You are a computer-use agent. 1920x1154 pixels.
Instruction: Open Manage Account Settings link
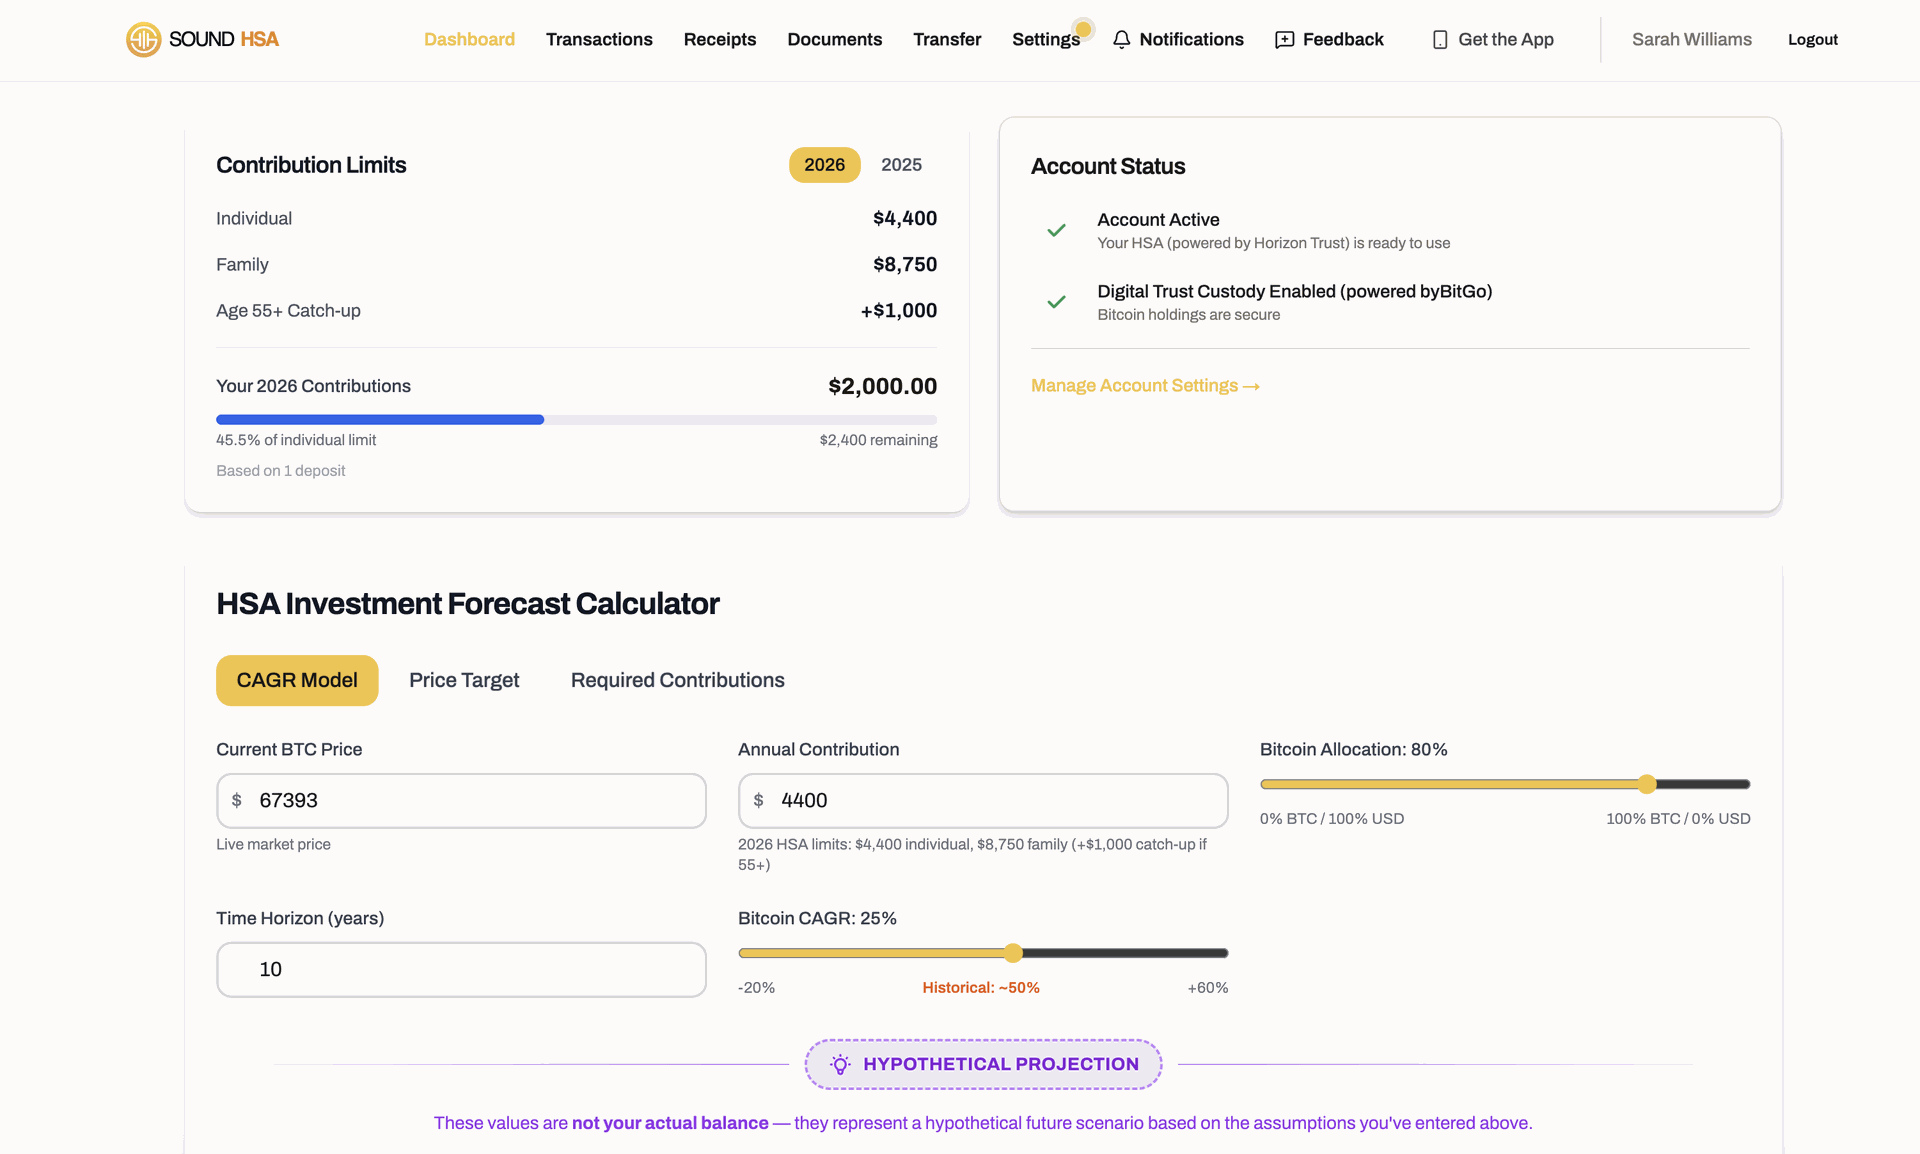(1144, 385)
